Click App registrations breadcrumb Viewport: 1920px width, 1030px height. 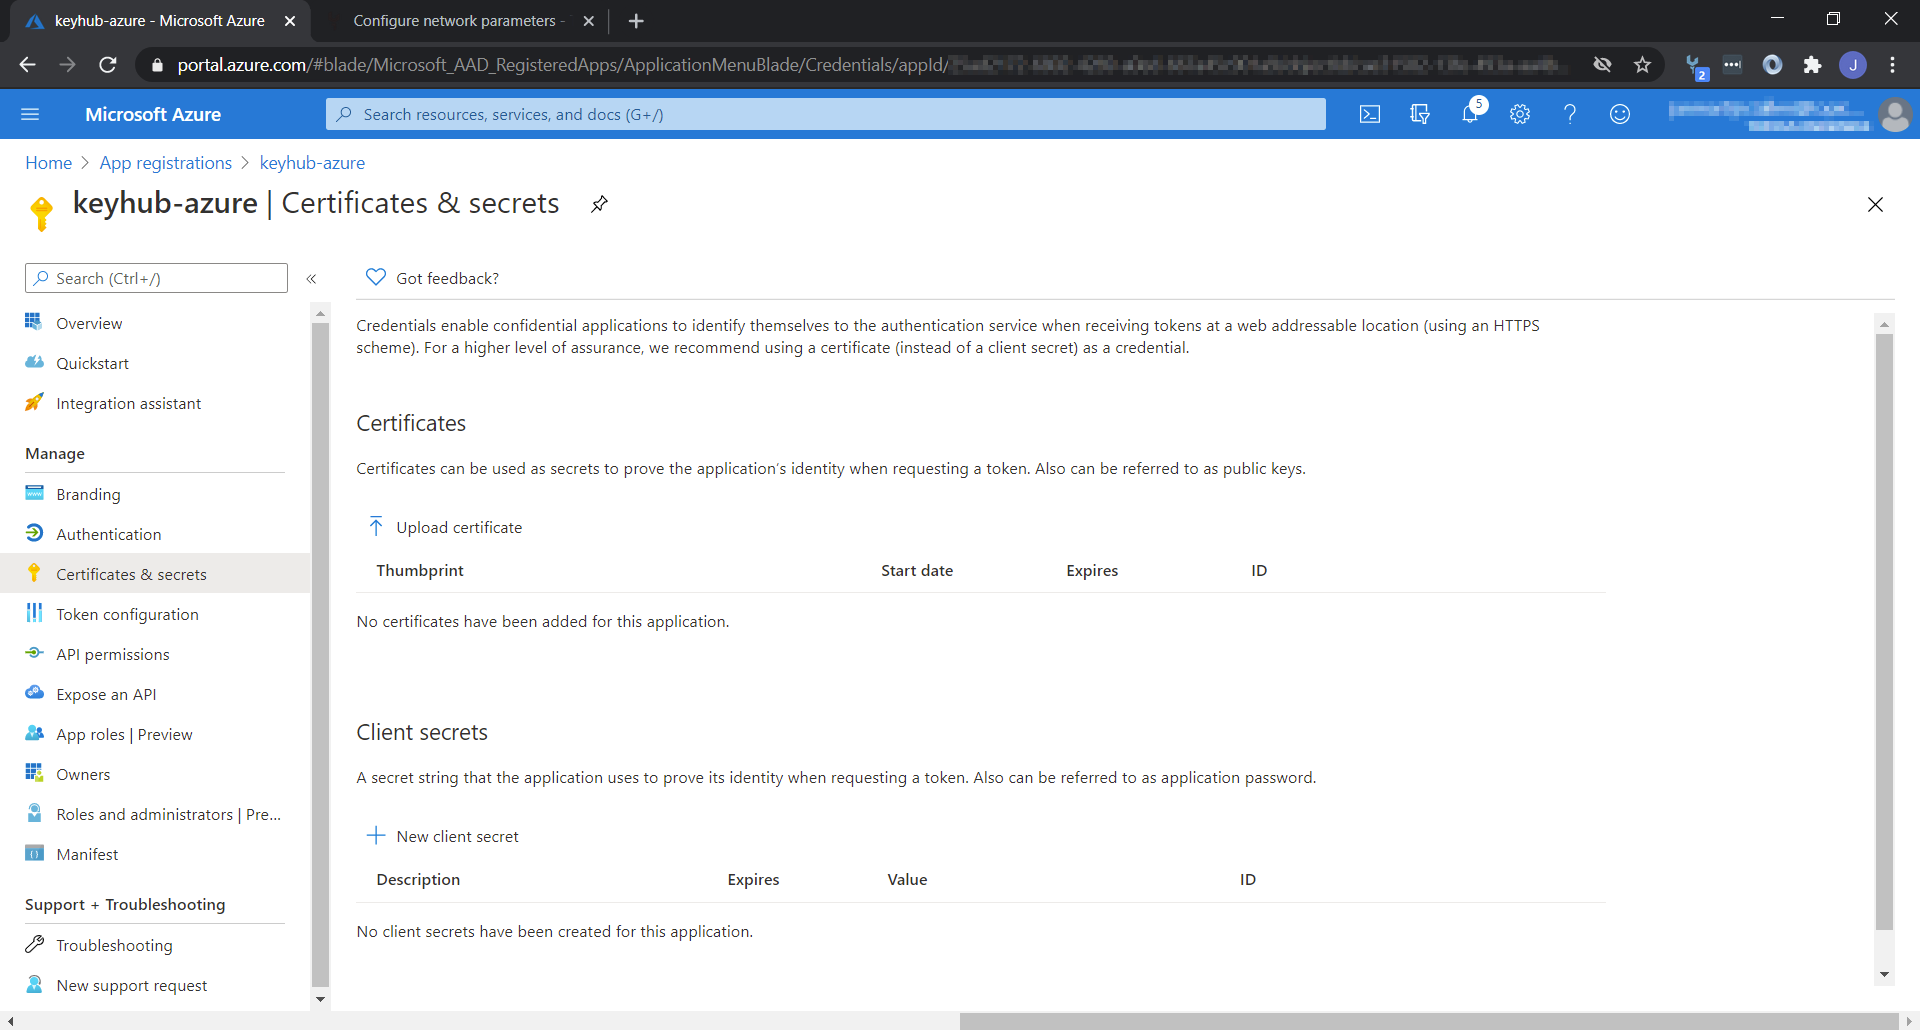click(165, 163)
